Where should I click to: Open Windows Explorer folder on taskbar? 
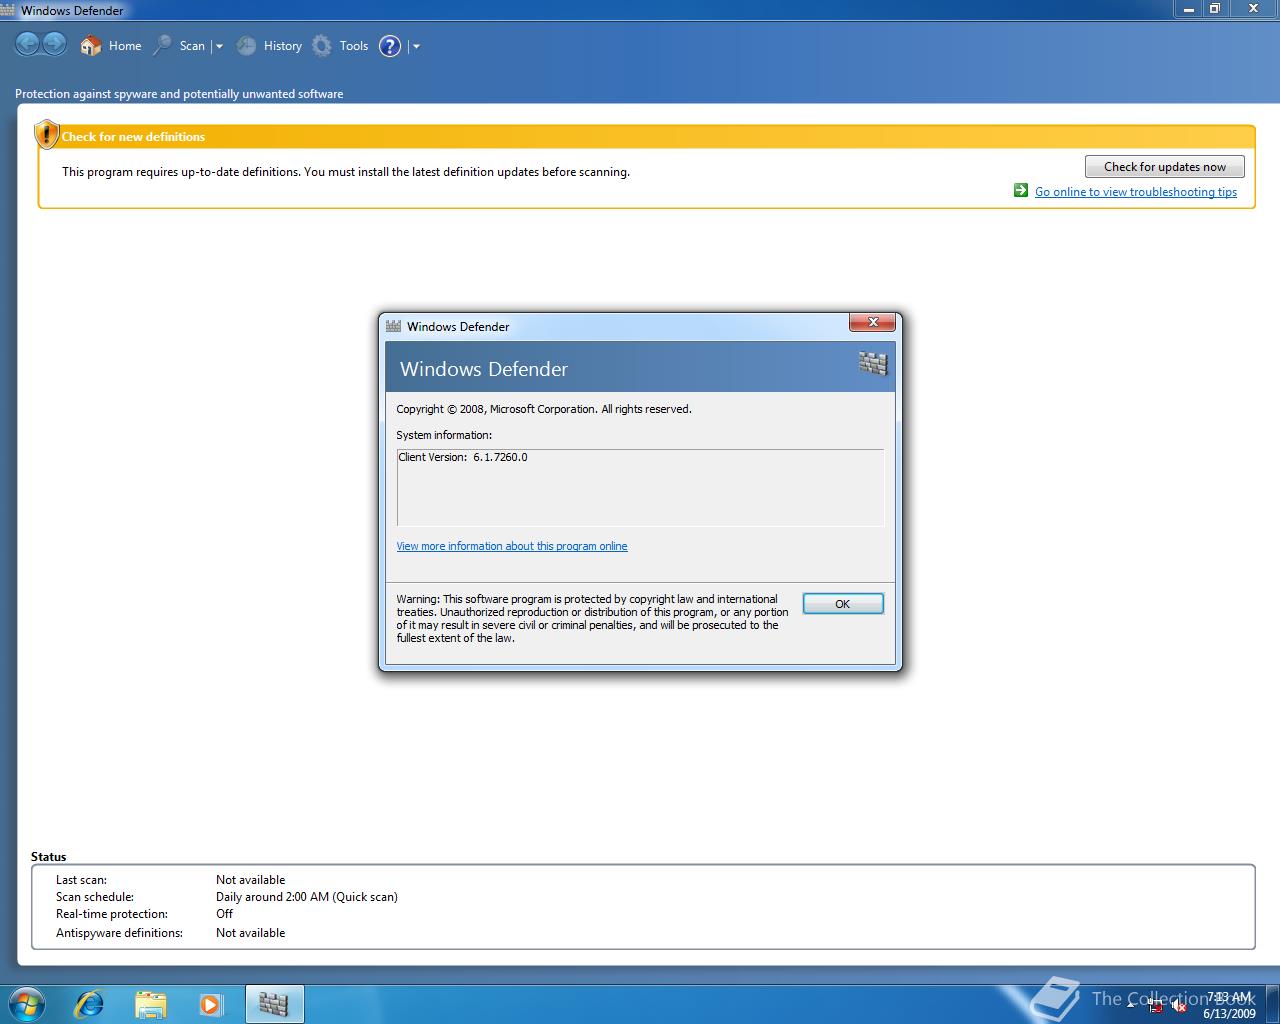[x=150, y=1003]
